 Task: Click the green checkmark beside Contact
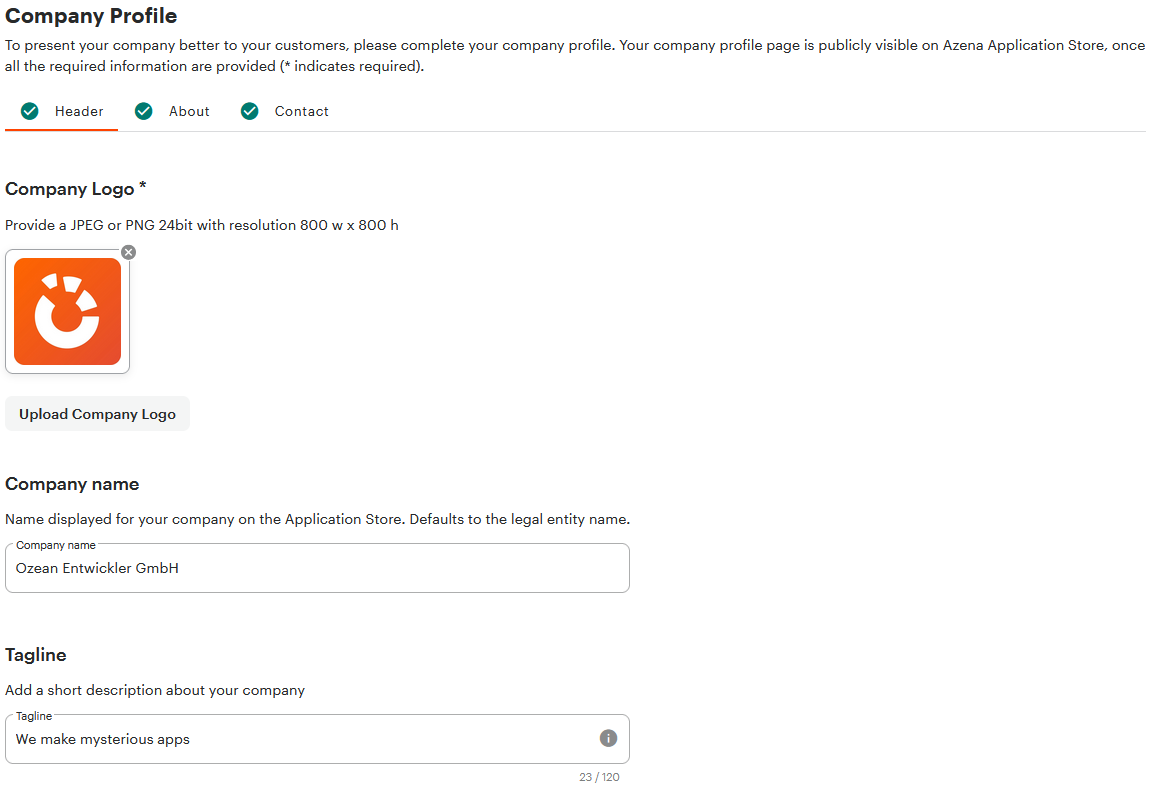[x=249, y=111]
